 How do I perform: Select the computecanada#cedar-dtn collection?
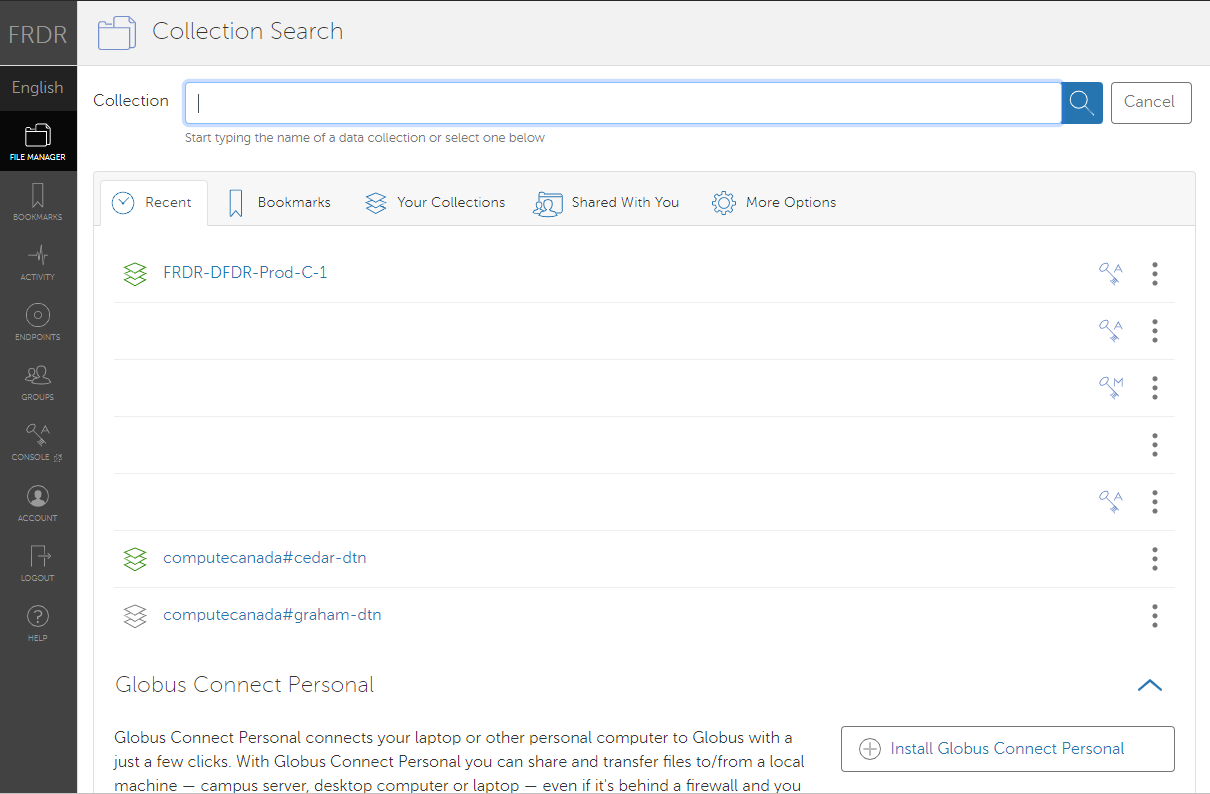tap(265, 557)
